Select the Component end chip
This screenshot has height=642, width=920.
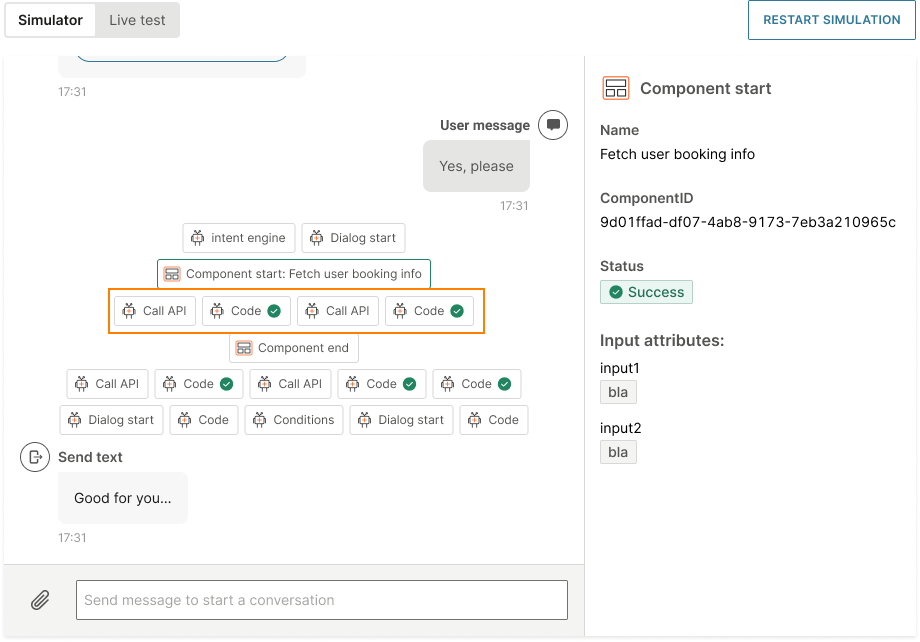tap(294, 348)
